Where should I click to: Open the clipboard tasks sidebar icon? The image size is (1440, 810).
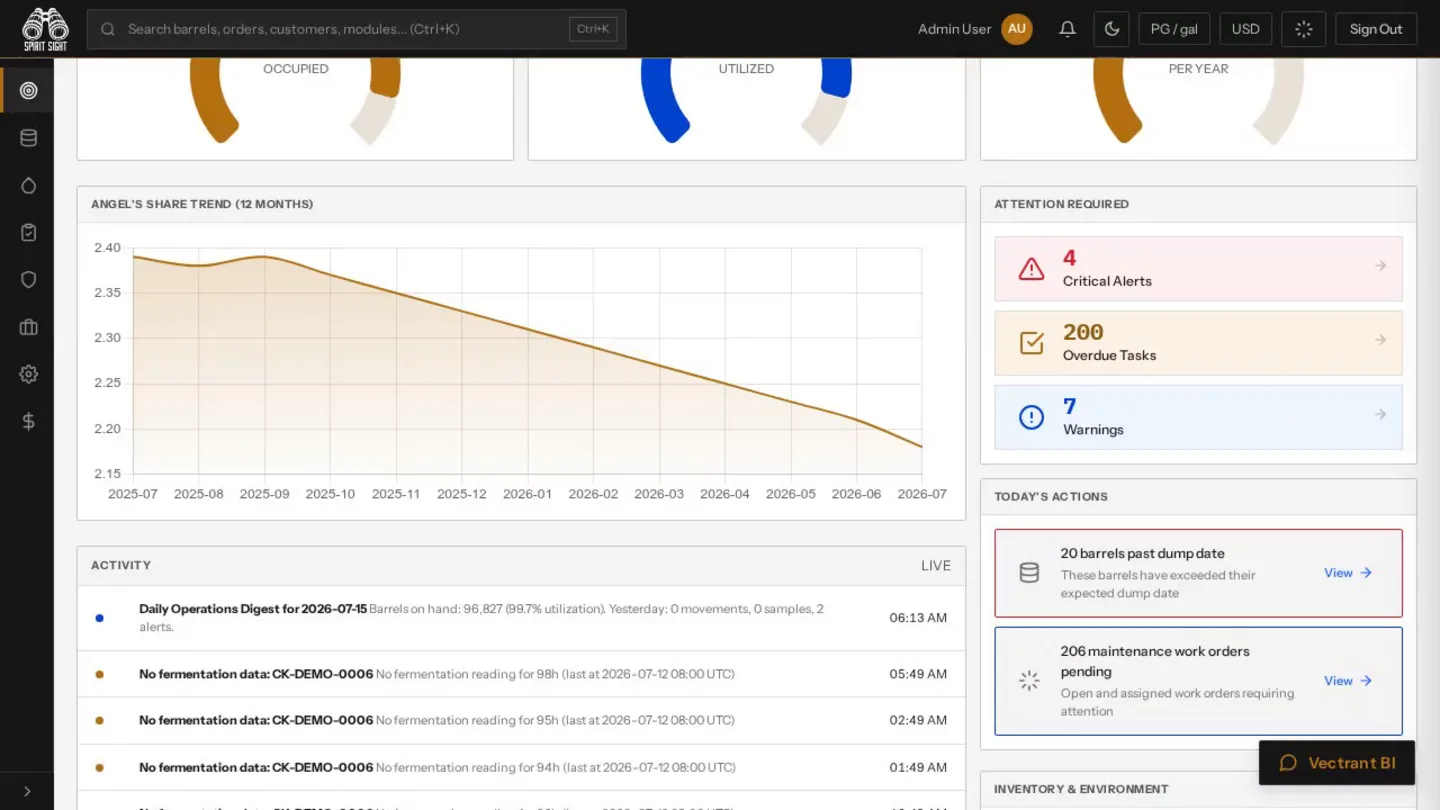click(28, 232)
